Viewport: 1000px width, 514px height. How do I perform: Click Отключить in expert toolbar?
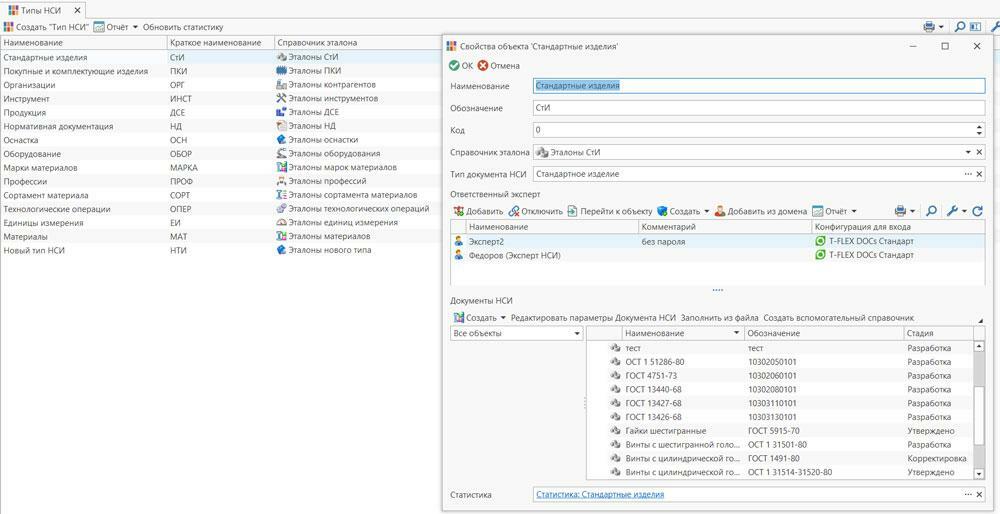coord(536,211)
